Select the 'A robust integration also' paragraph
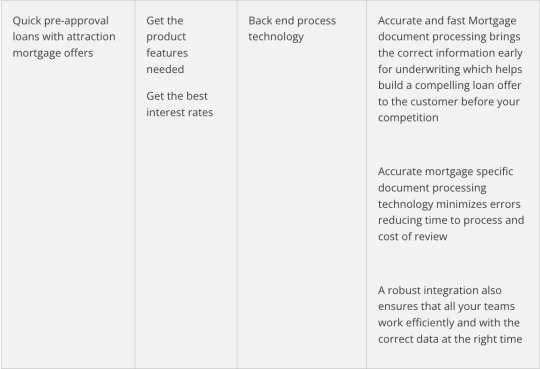The width and height of the screenshot is (540, 369). point(450,315)
